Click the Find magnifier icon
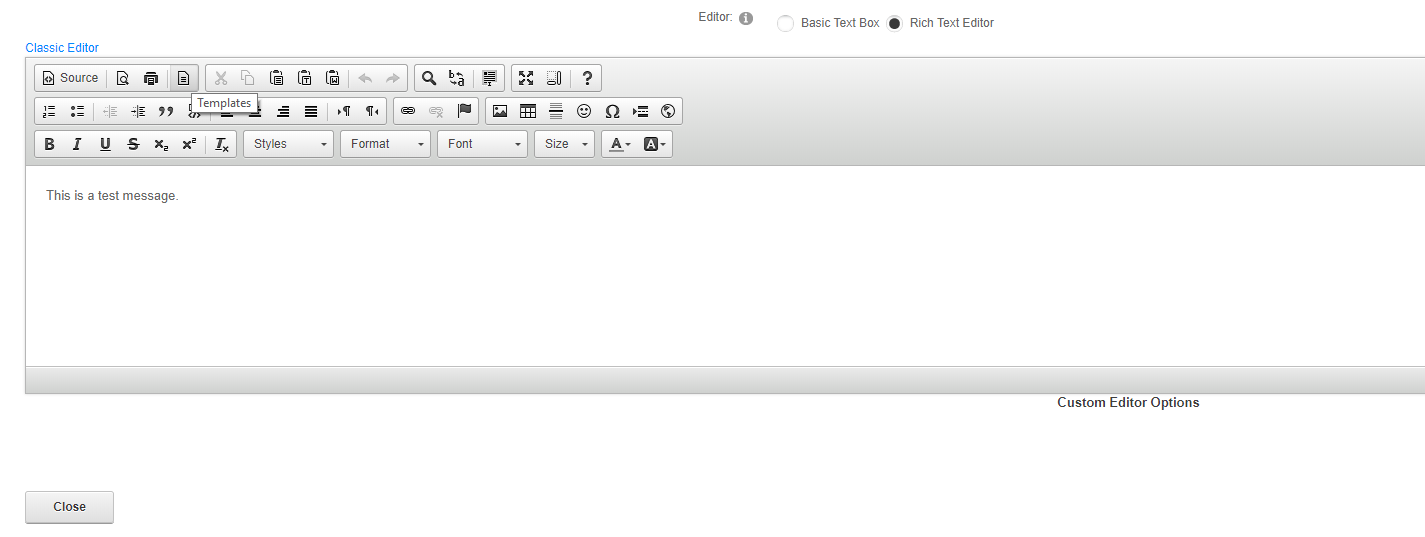 point(428,78)
